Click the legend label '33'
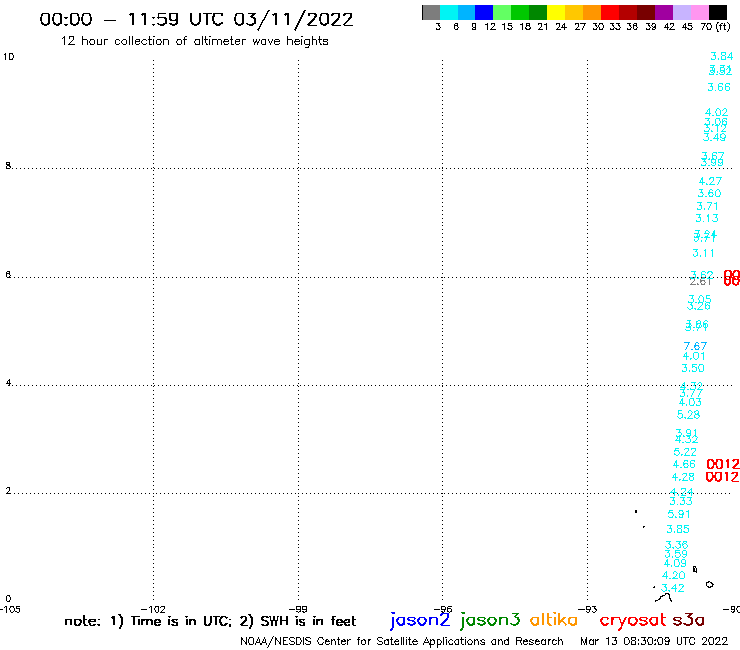This screenshot has height=650, width=740. click(x=615, y=27)
